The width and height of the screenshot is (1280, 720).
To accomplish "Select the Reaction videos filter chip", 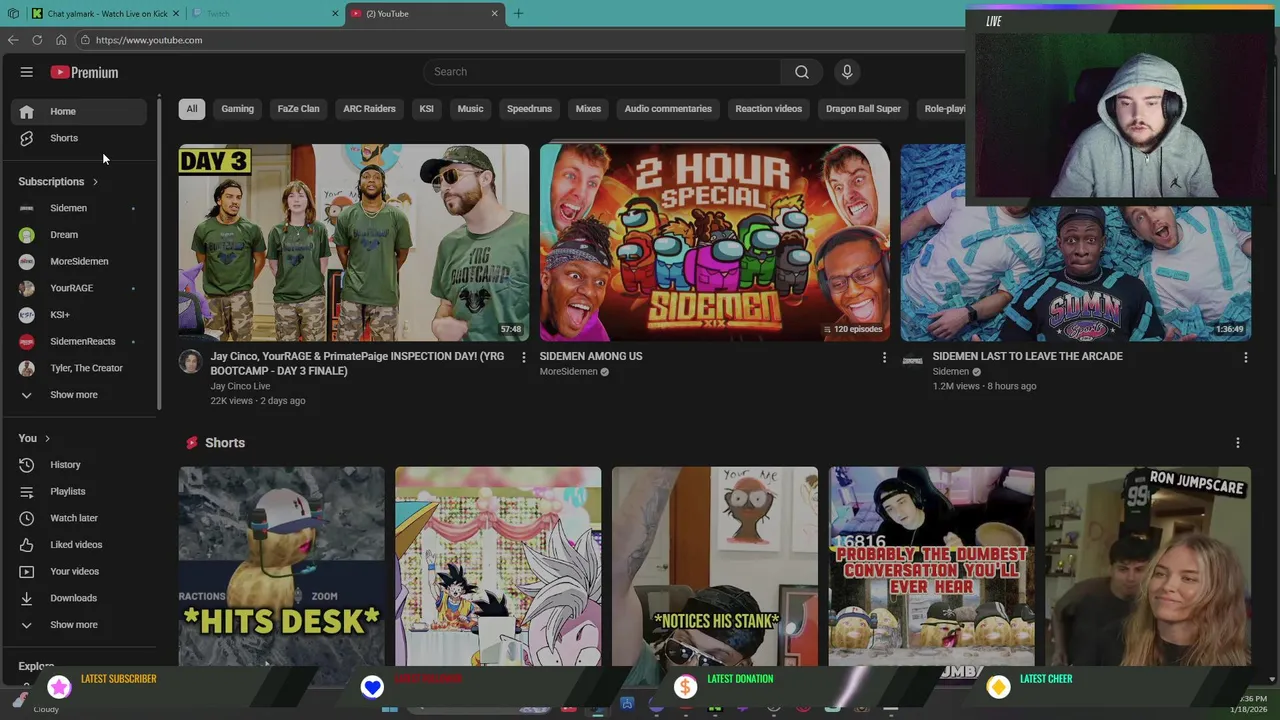I will (768, 109).
